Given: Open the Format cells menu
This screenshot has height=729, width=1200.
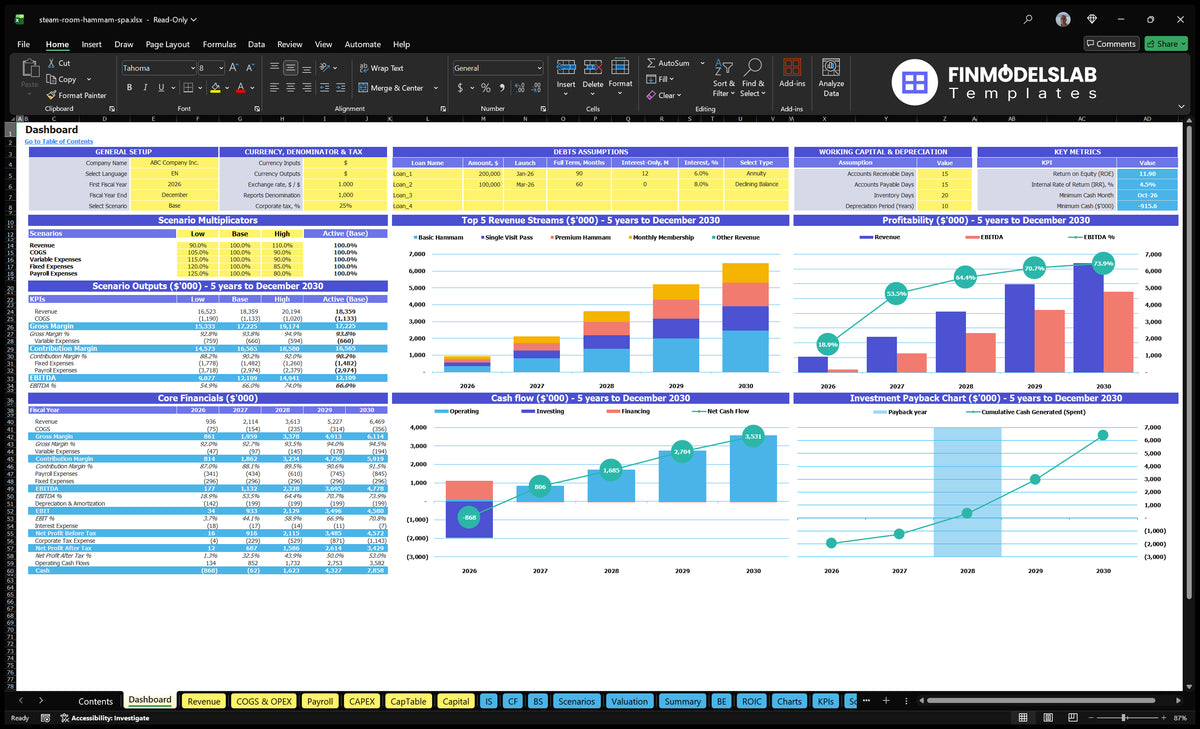Looking at the screenshot, I should [x=620, y=76].
